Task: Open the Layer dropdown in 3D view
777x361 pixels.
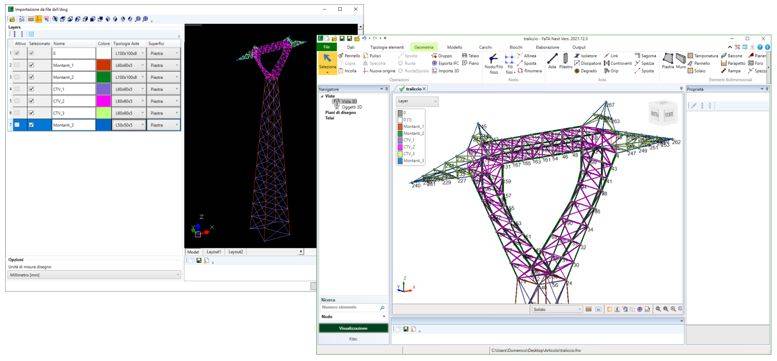Action: point(417,101)
